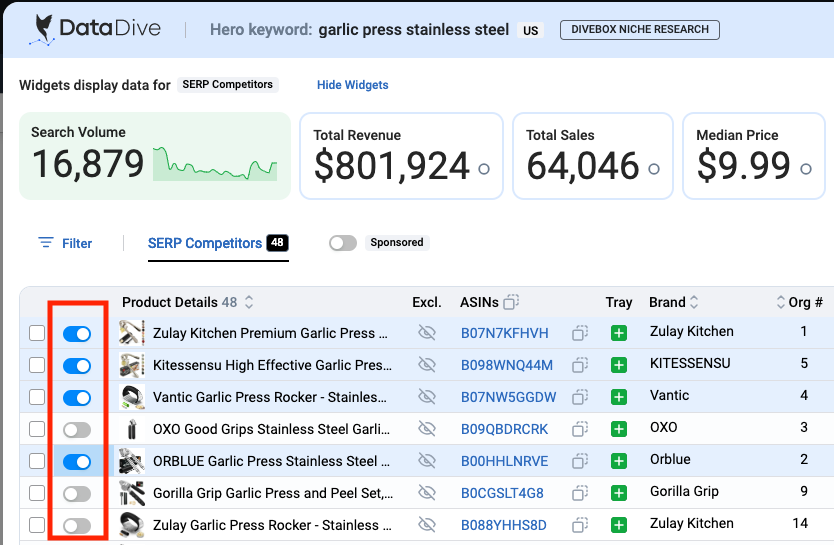This screenshot has height=545, width=834.
Task: Sort by Org # column
Action: pyautogui.click(x=780, y=302)
